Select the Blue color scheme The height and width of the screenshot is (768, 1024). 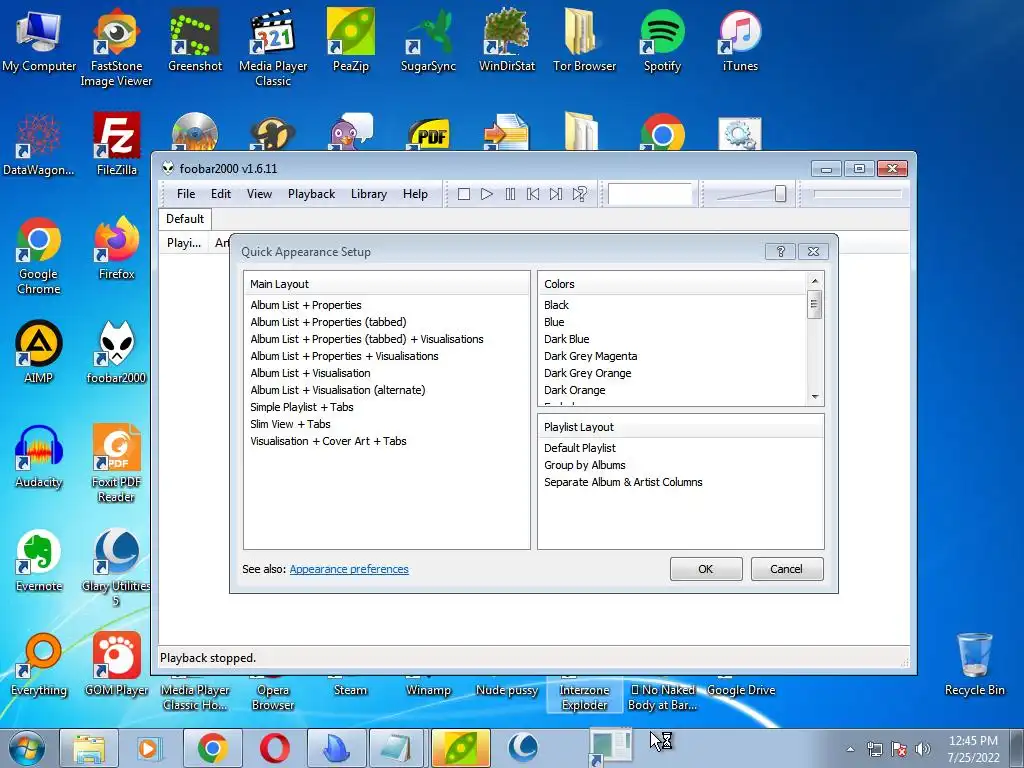[554, 322]
